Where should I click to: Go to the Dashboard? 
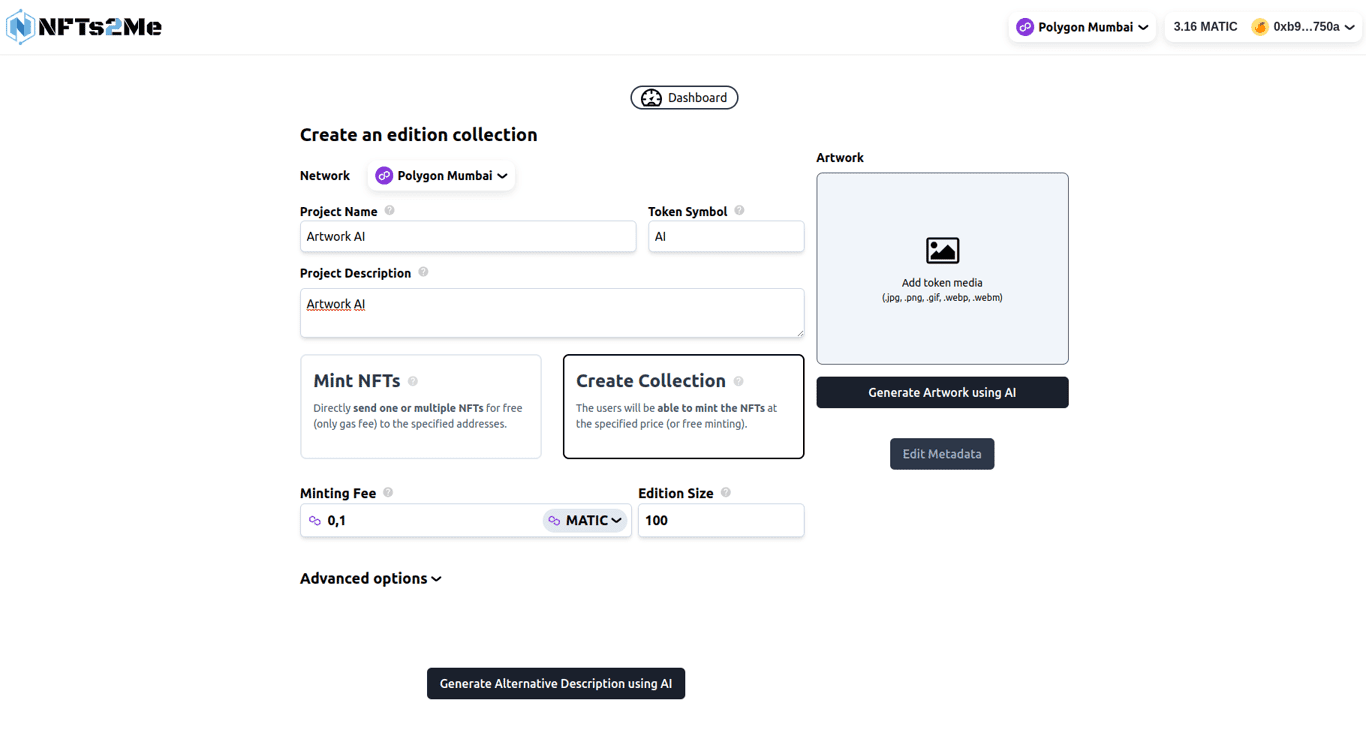(x=684, y=97)
